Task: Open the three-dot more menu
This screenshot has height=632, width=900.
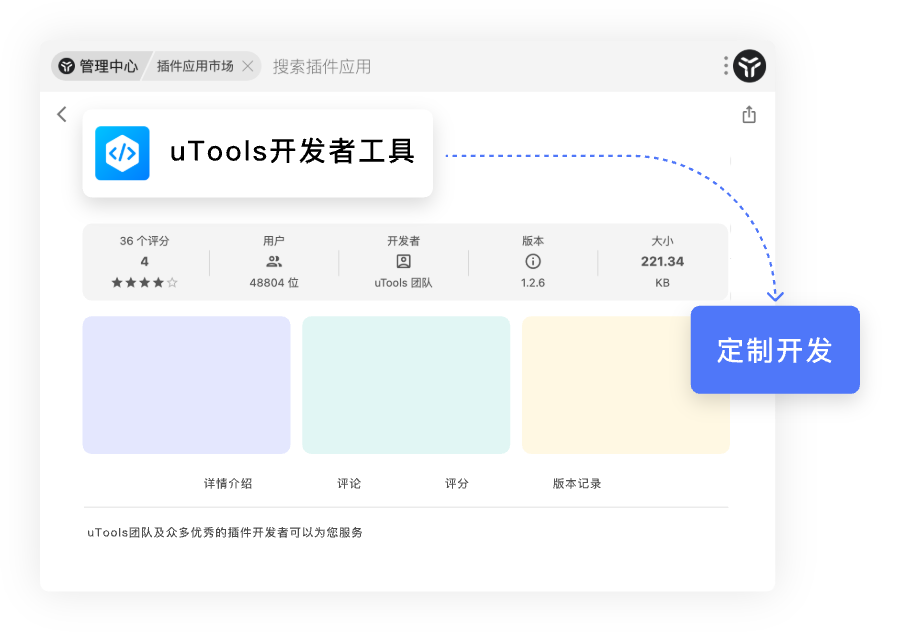Action: pos(726,66)
